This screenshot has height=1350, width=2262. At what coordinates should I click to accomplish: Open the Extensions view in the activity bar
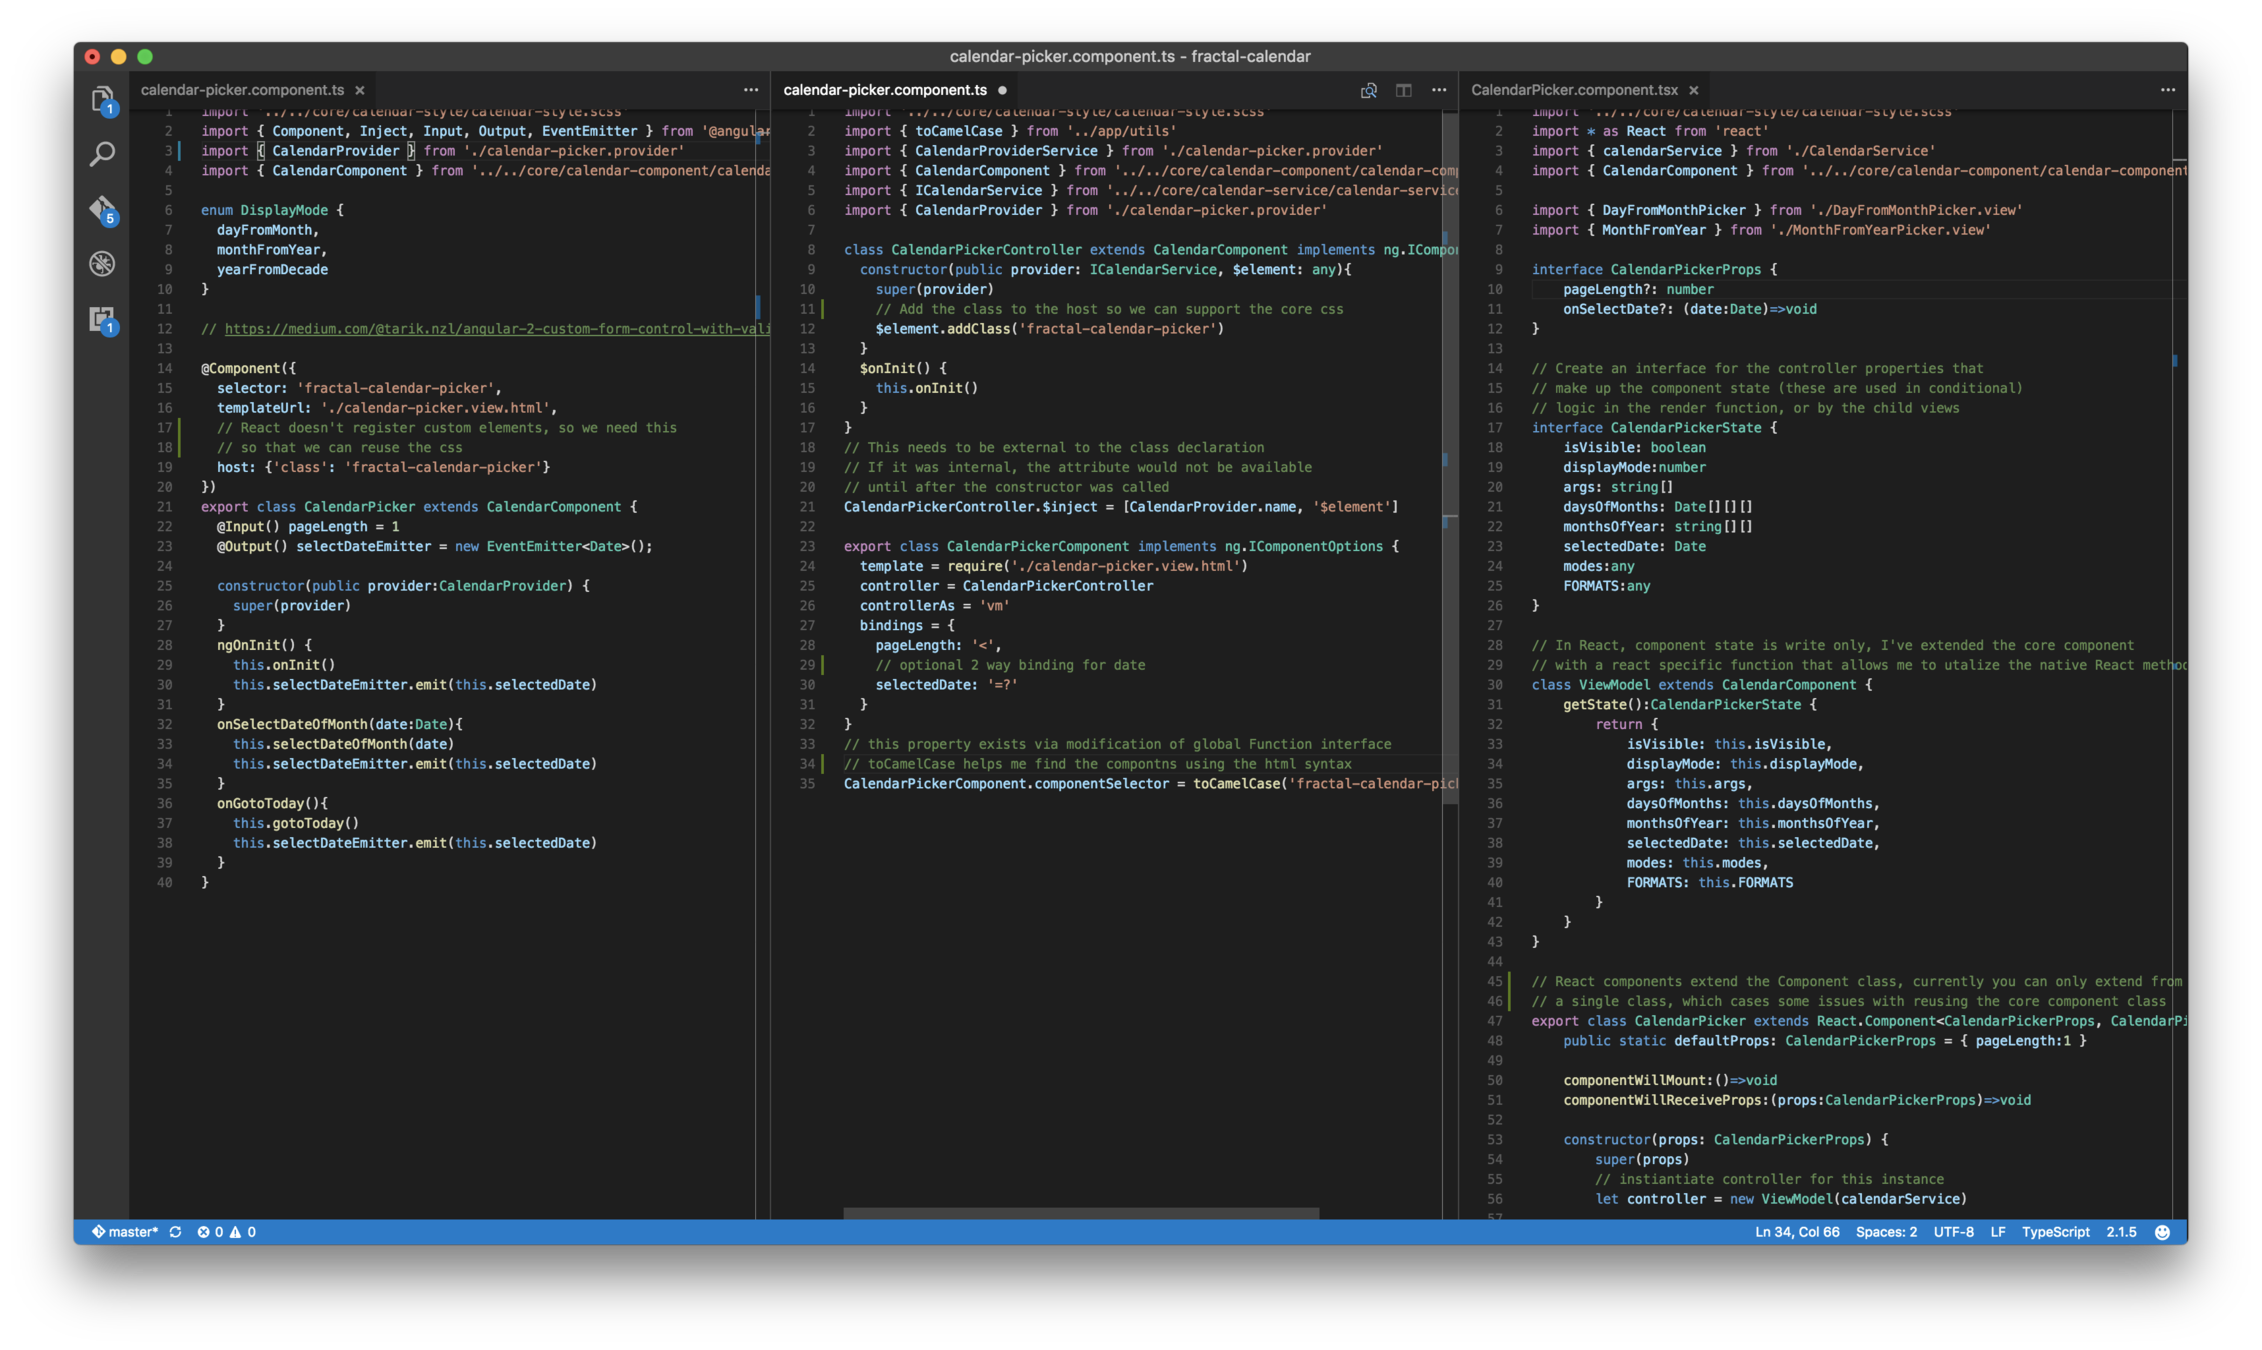coord(102,319)
